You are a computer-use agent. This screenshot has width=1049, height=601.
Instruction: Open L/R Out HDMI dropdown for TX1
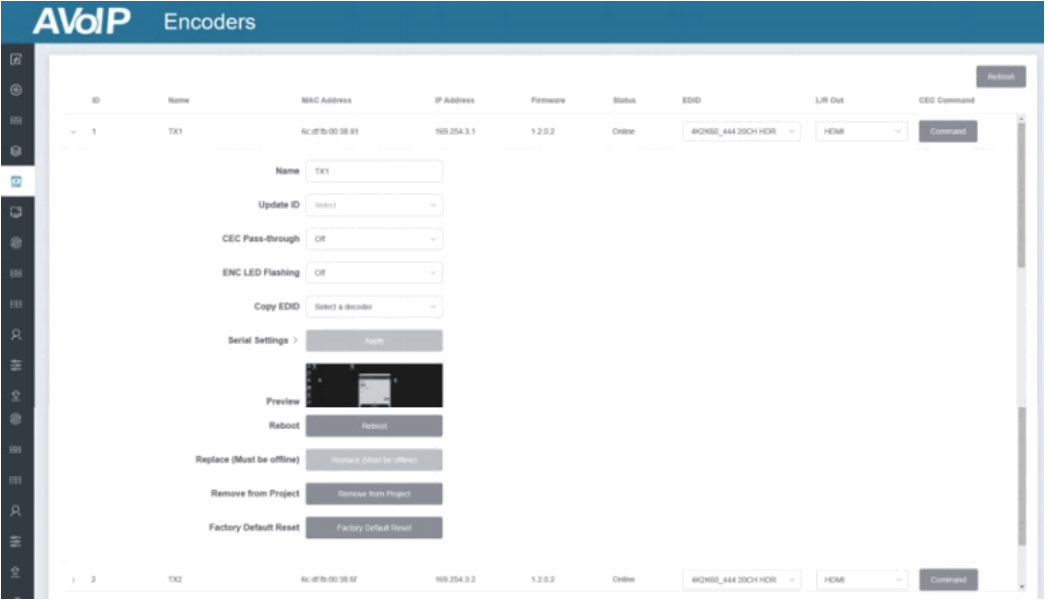[x=862, y=131]
